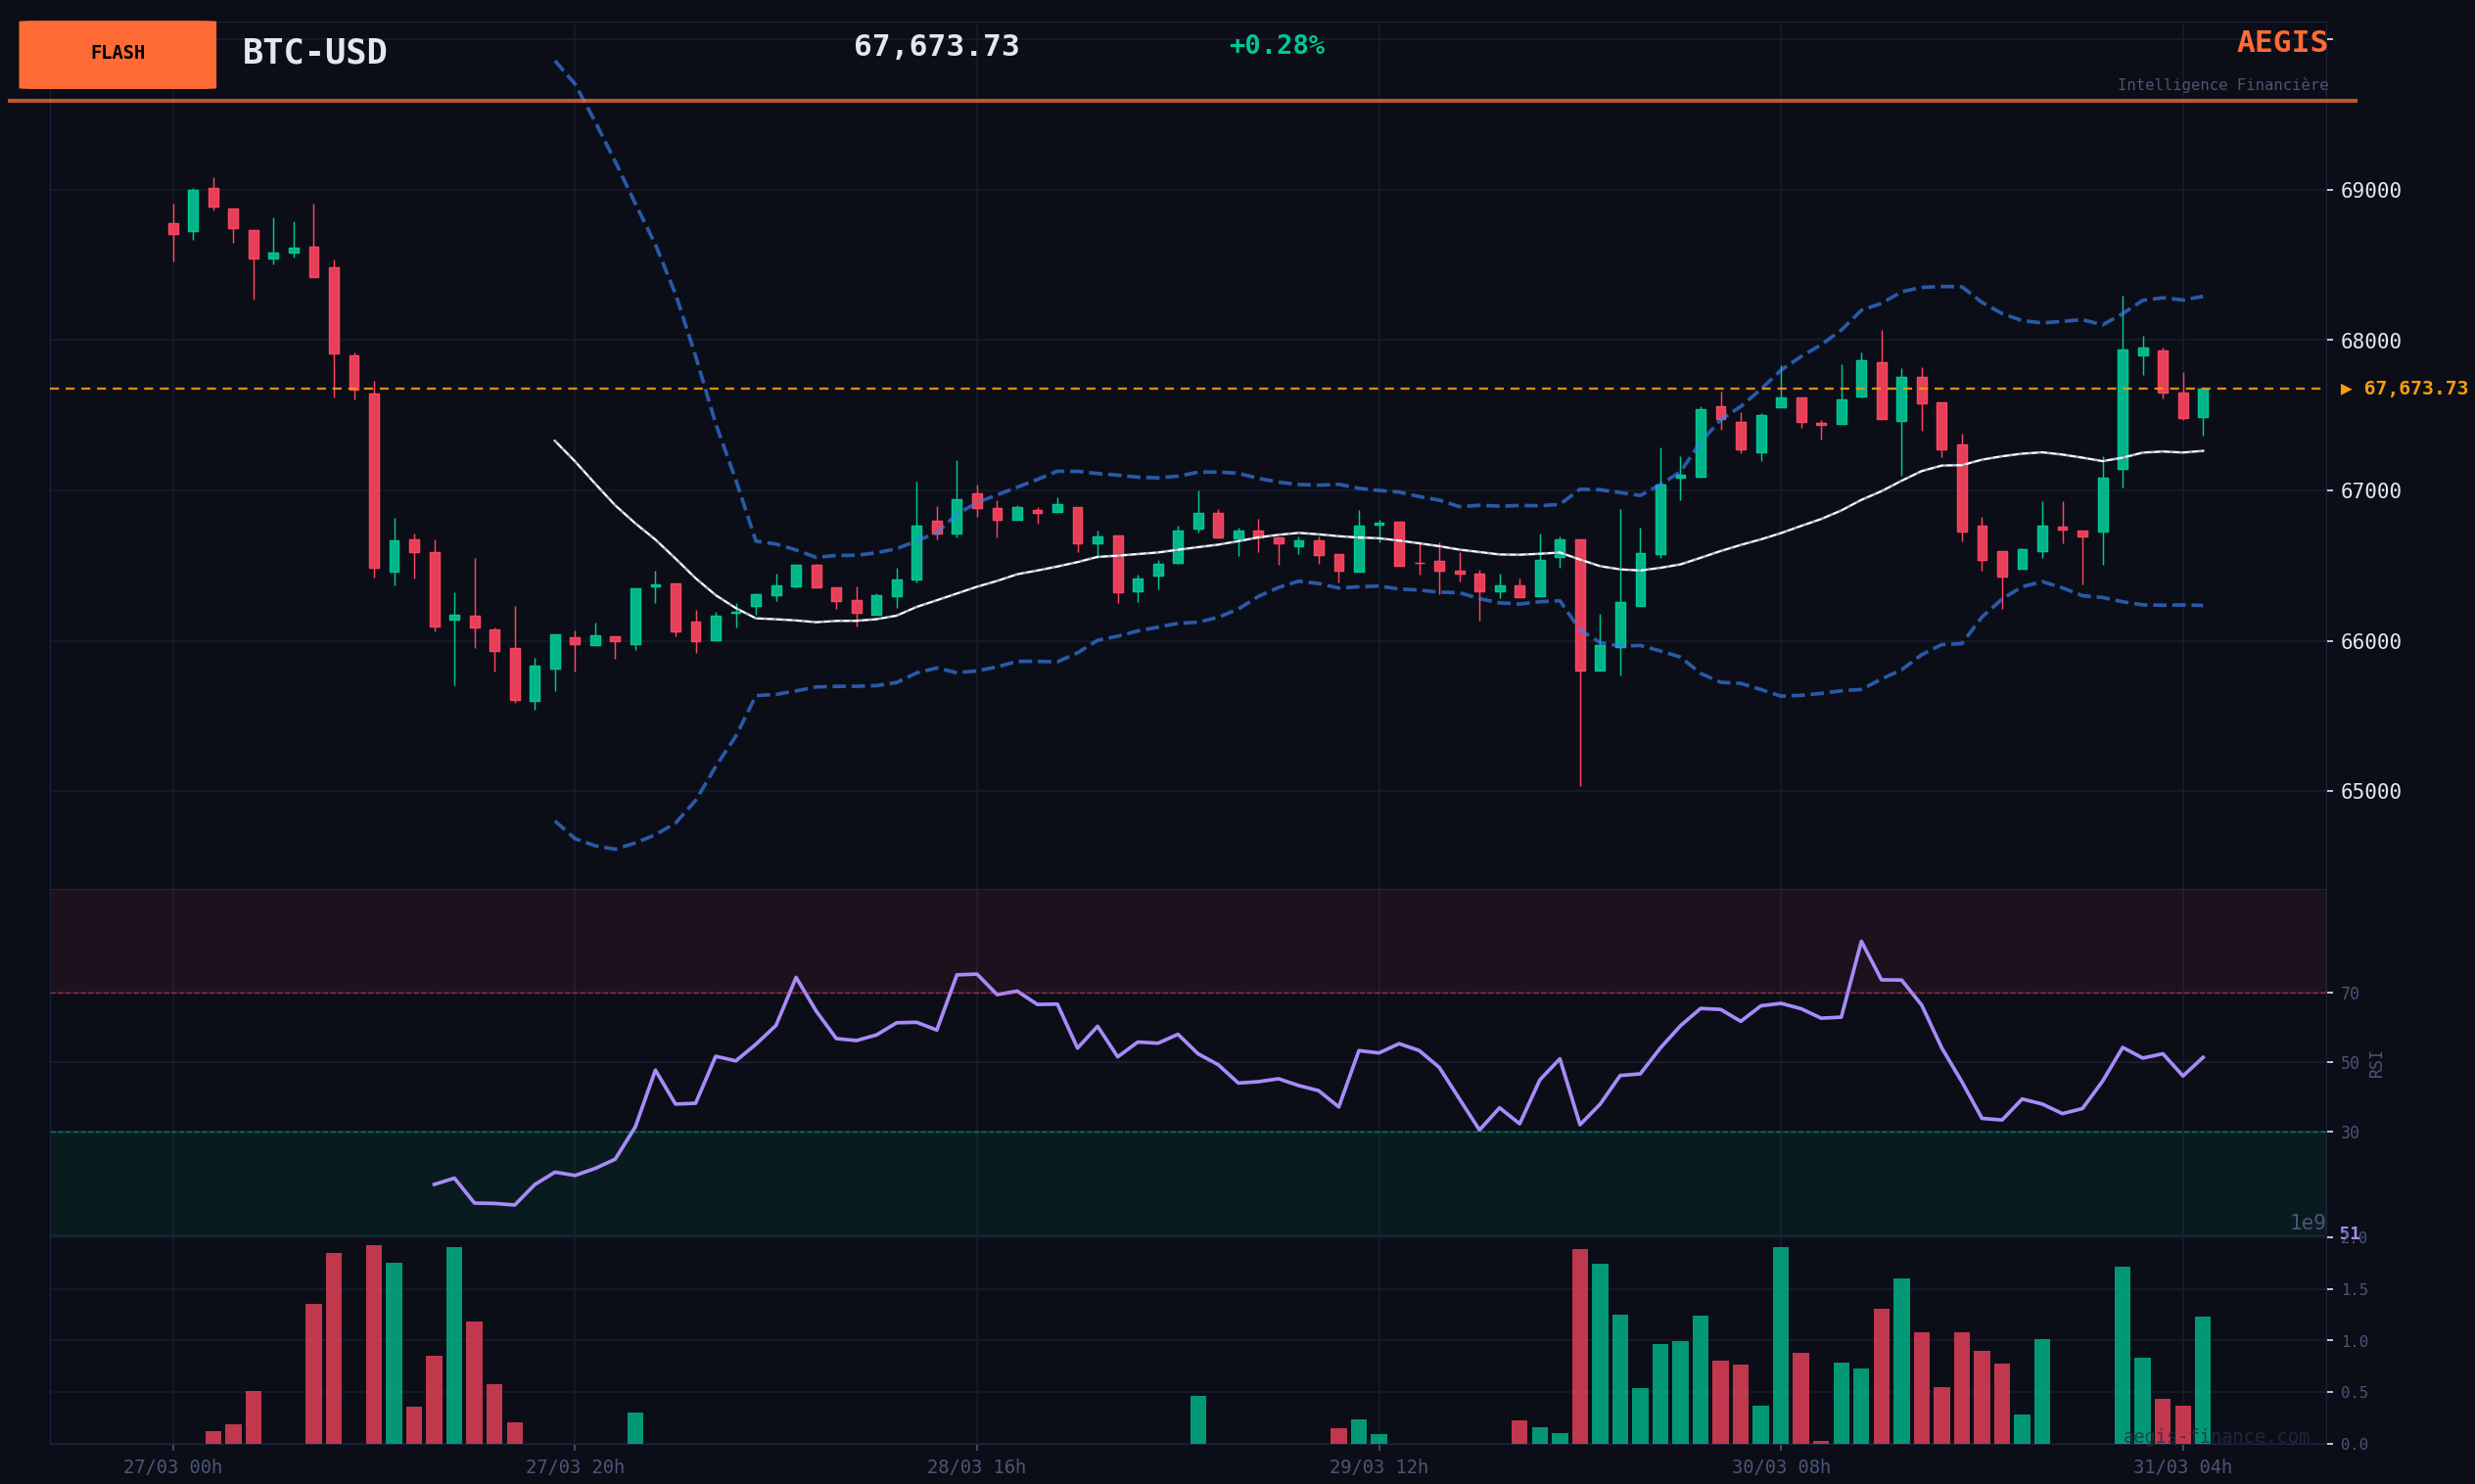
Task: Click the green +0.28% change indicator
Action: coord(1276,46)
